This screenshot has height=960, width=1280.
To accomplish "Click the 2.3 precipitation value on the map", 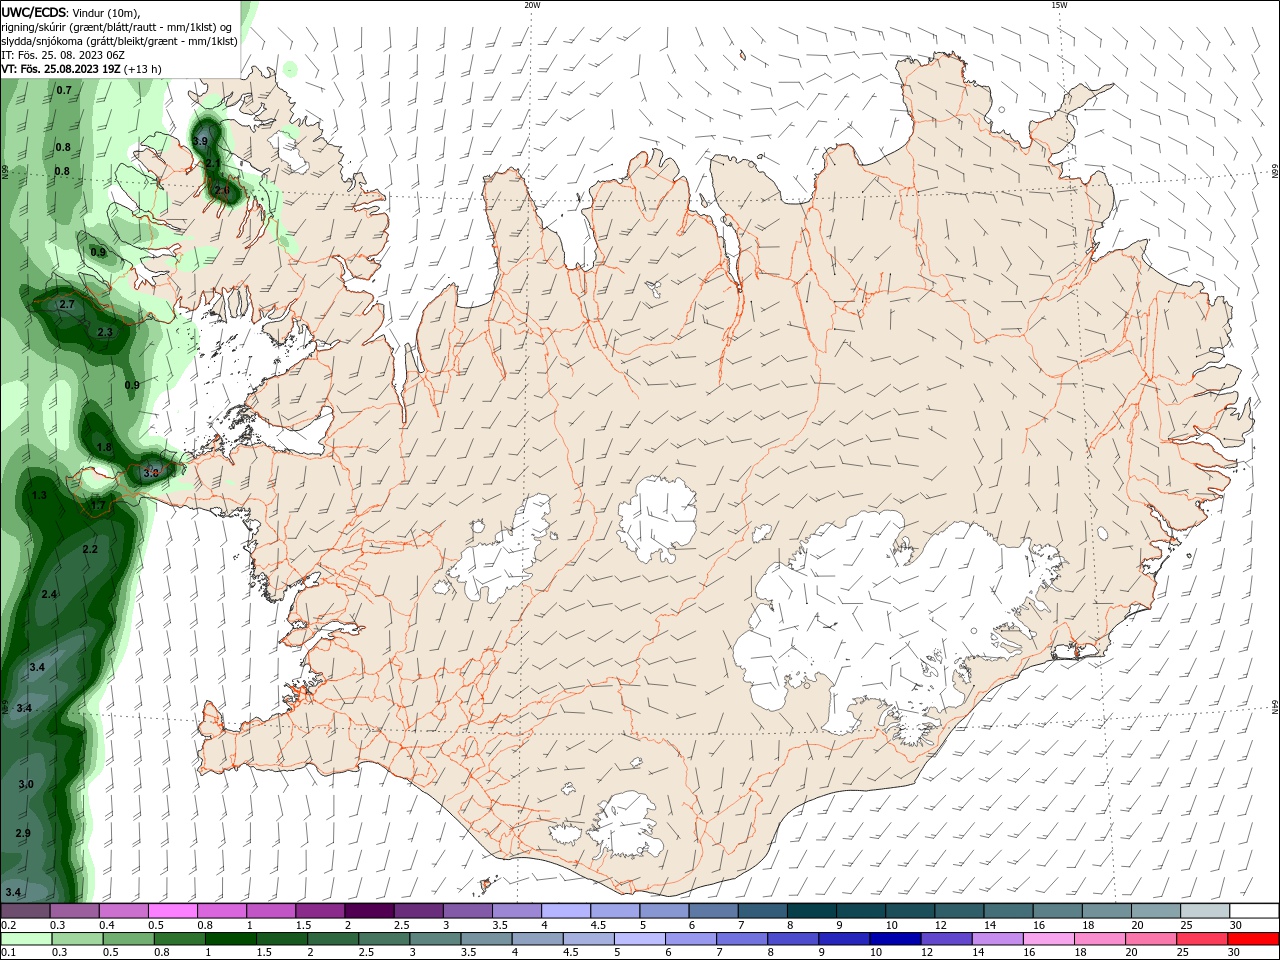I will click(105, 332).
